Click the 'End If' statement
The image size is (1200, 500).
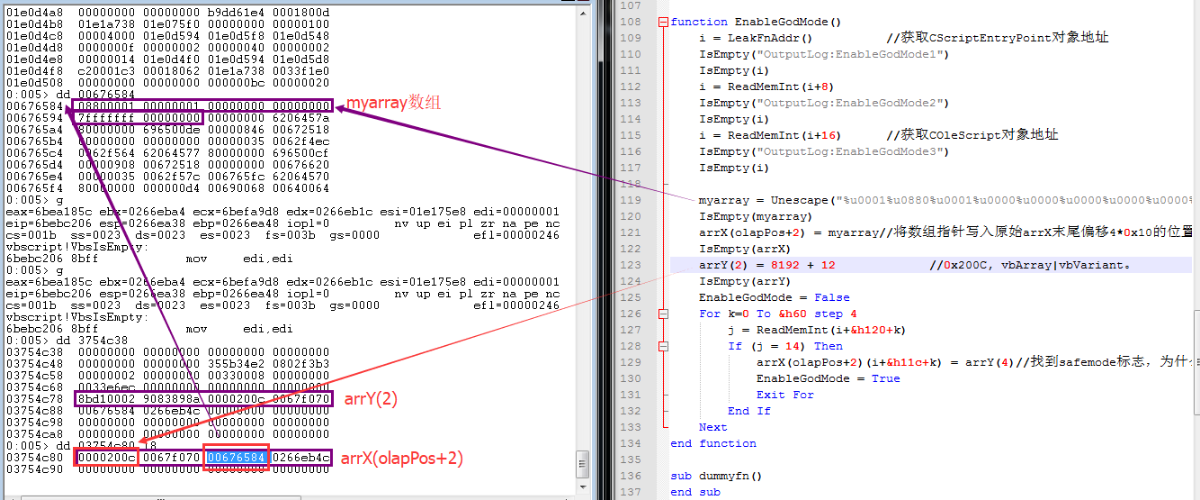point(749,410)
